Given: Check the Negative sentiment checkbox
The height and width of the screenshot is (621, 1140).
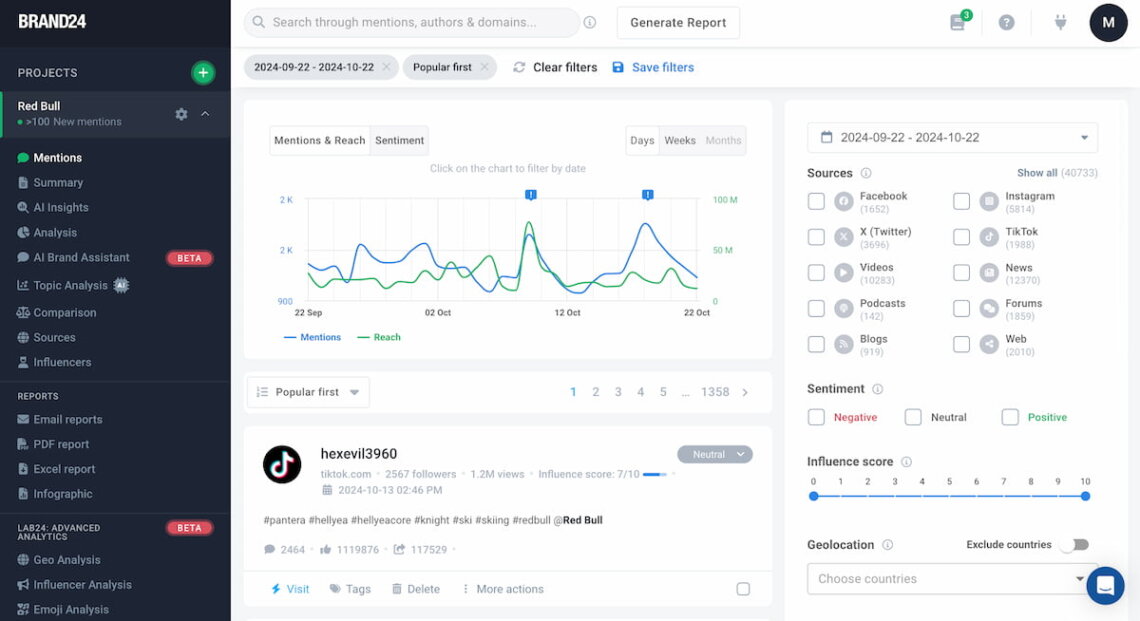Looking at the screenshot, I should click(x=816, y=417).
